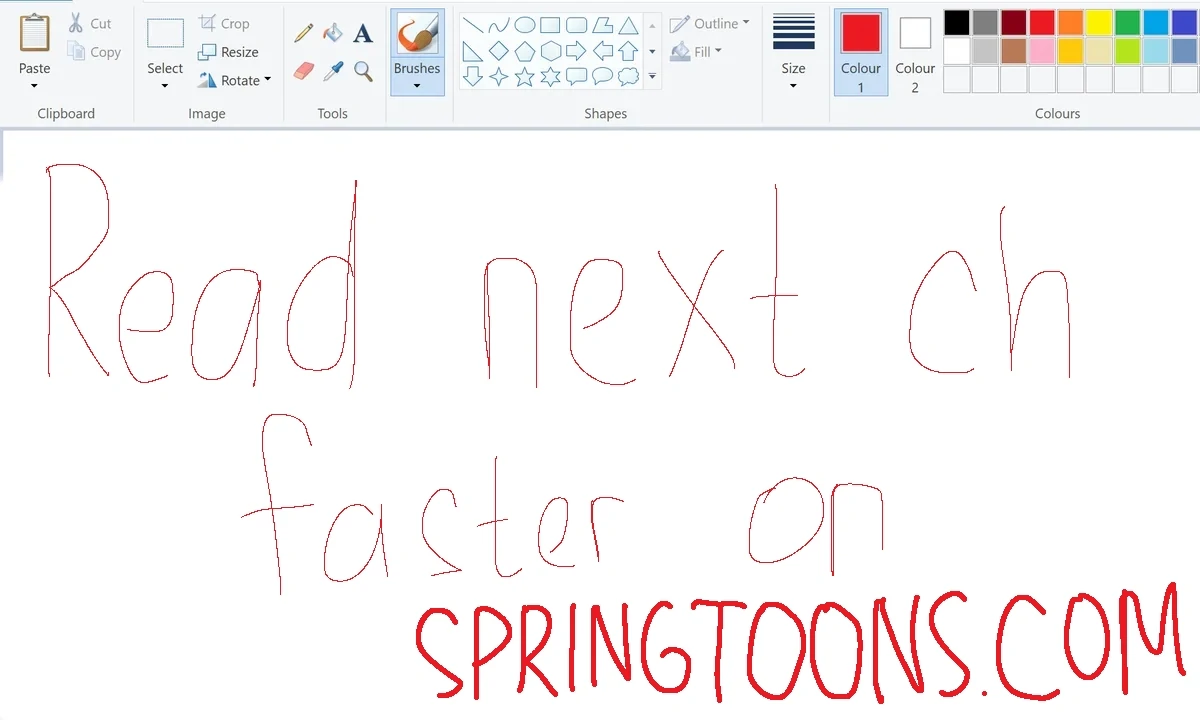This screenshot has height=720, width=1200.
Task: Click the Magnifier tool
Action: (x=363, y=71)
